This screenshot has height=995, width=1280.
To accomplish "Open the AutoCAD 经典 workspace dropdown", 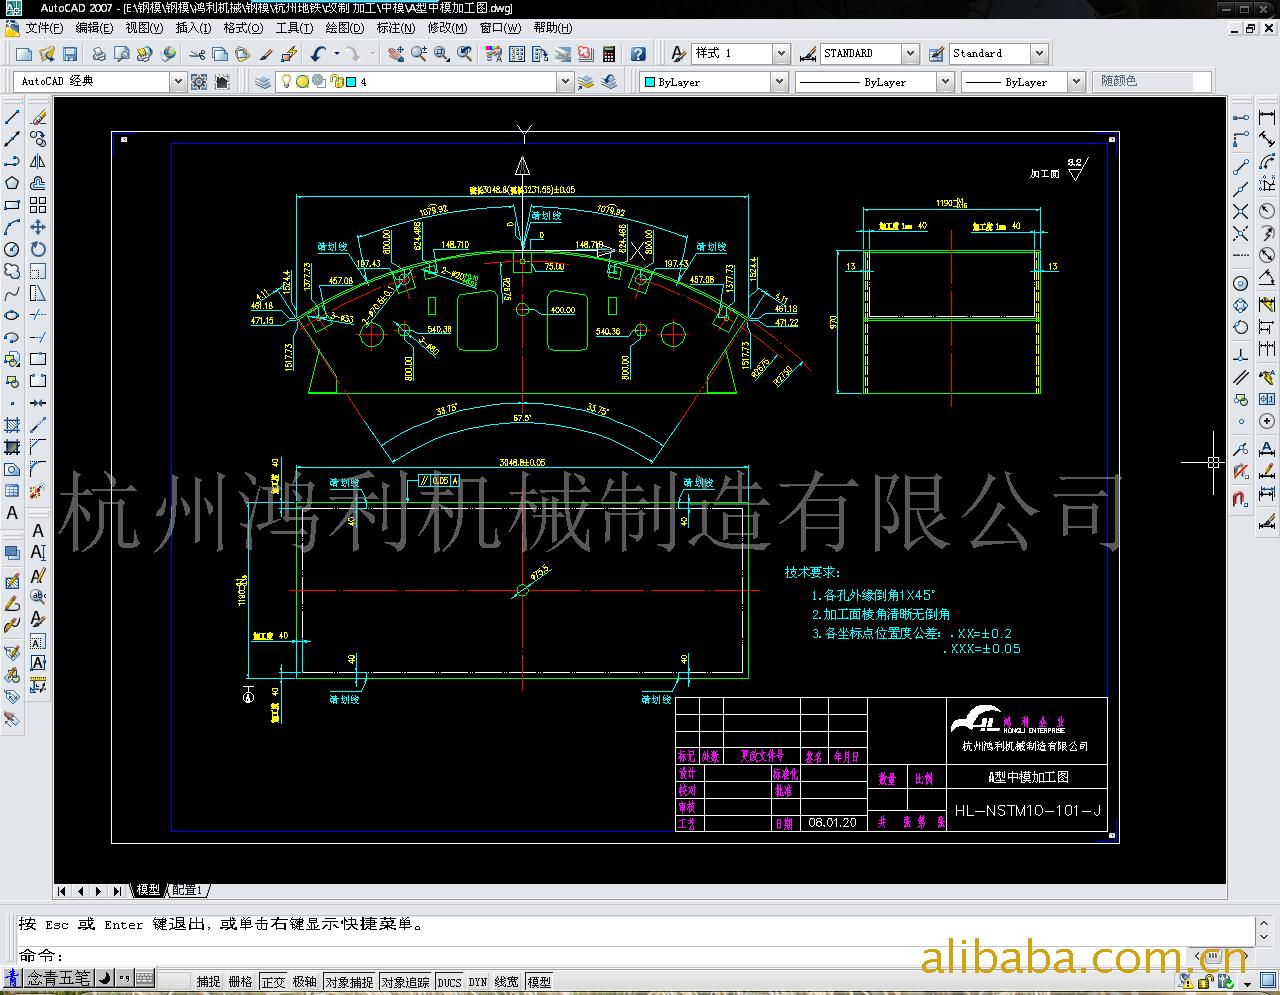I will tap(178, 82).
